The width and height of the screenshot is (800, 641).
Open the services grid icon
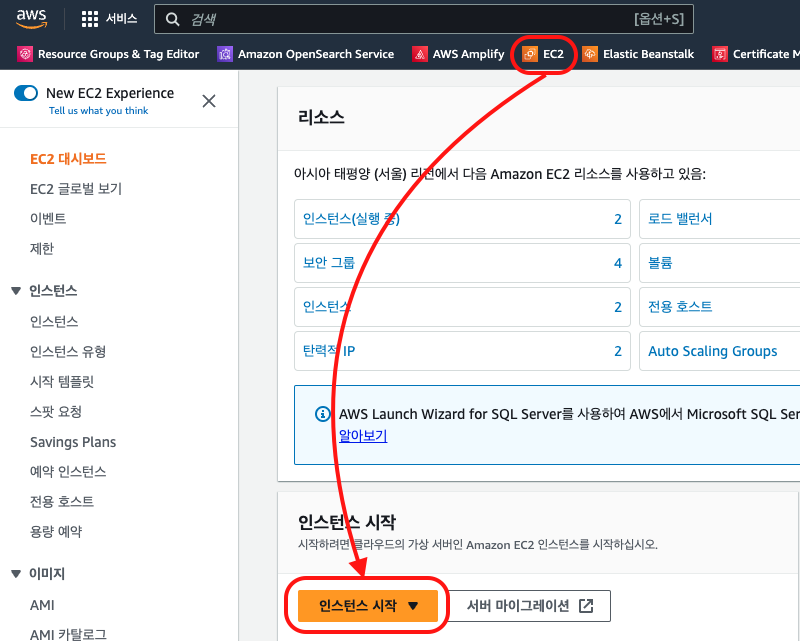tap(90, 19)
